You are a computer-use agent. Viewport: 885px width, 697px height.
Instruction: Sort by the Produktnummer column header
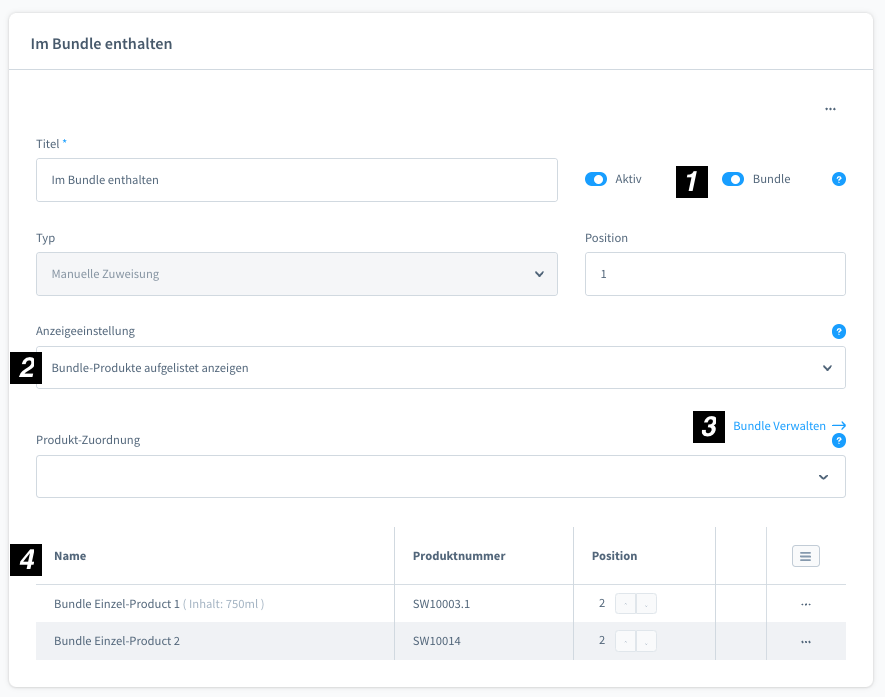pyautogui.click(x=459, y=556)
